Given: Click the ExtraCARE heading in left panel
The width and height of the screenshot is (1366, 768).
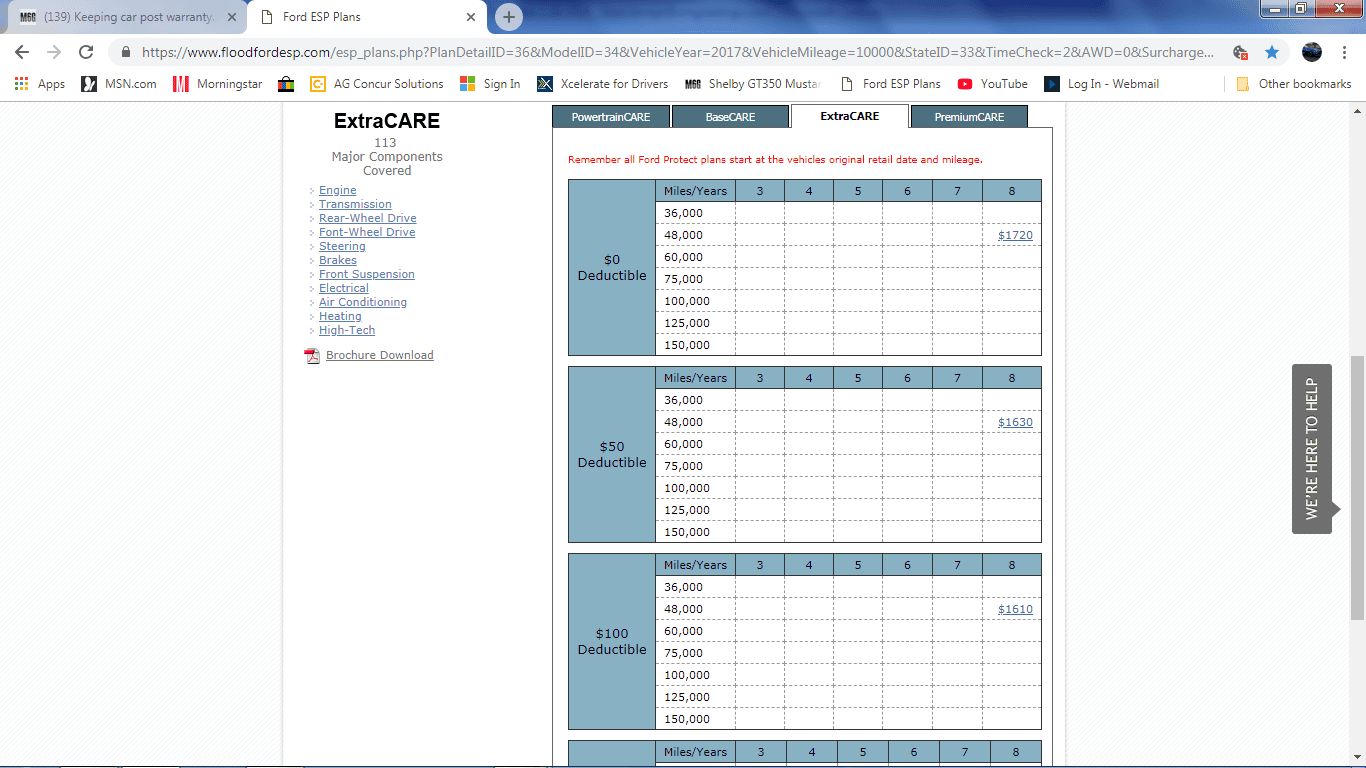Looking at the screenshot, I should click(387, 121).
